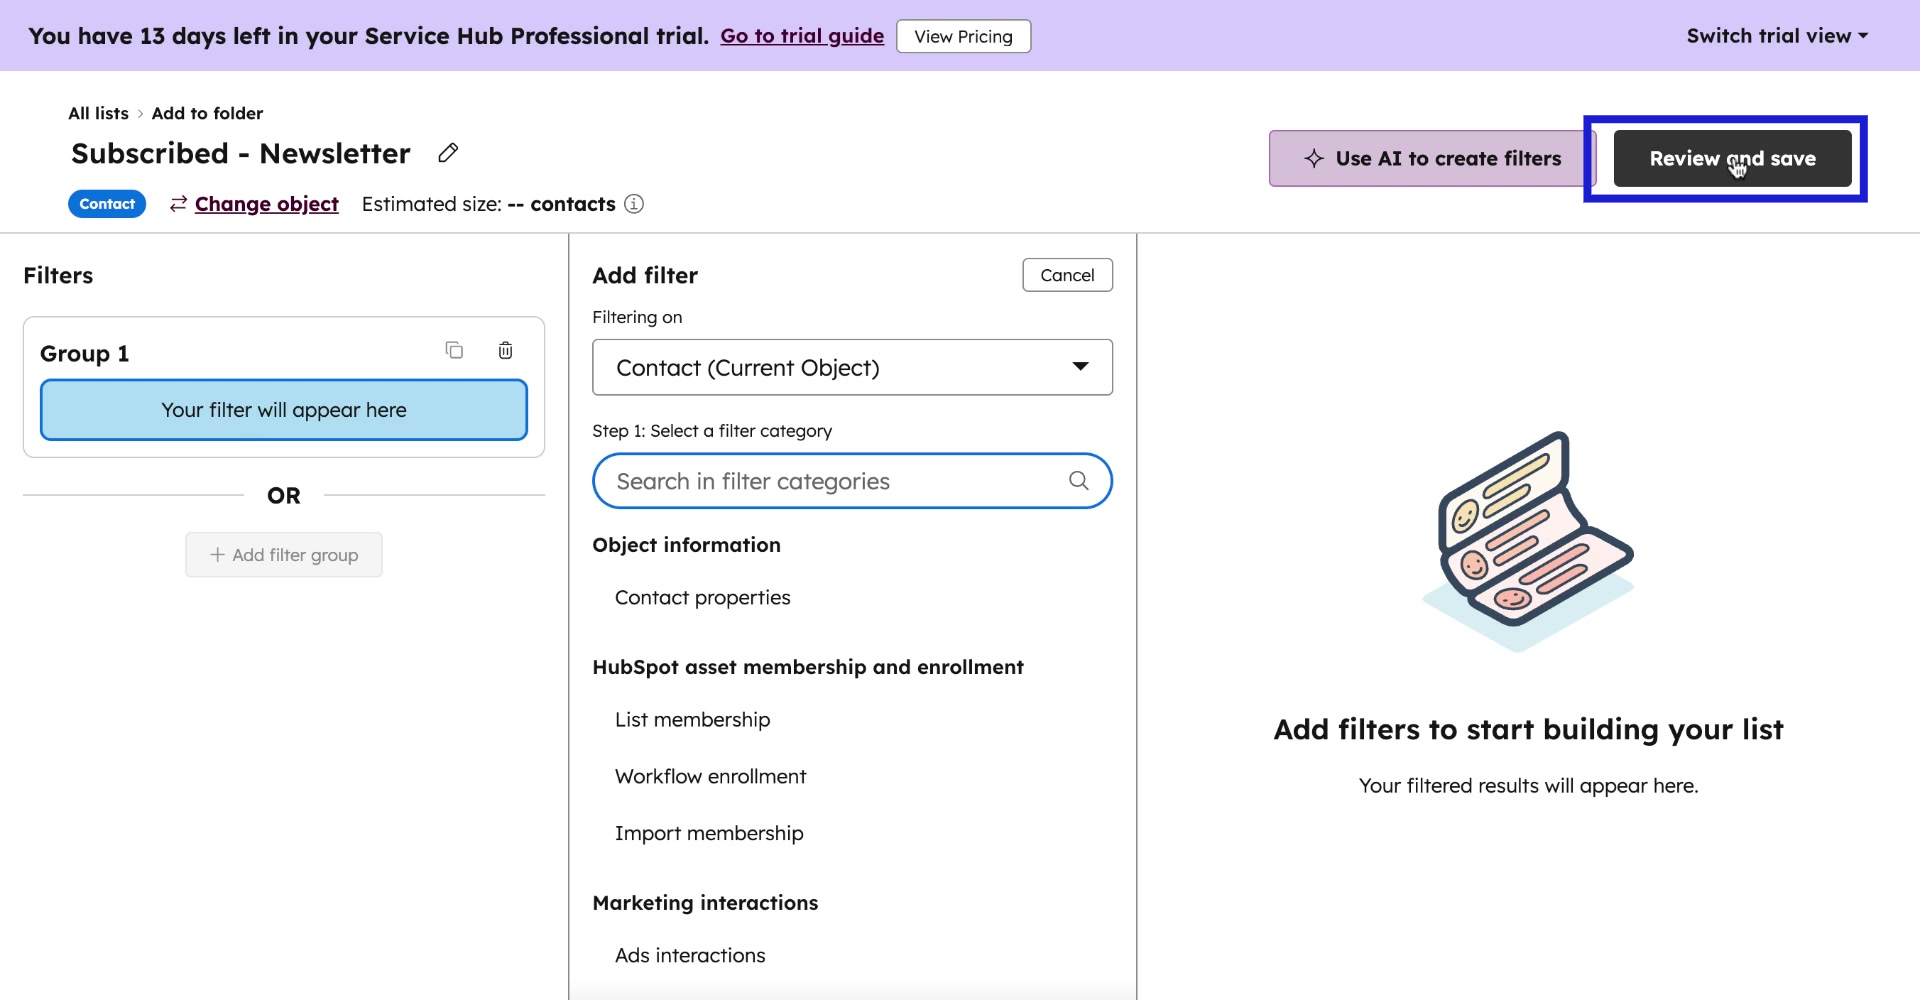Delete Group 1 with the trash icon

[x=505, y=350]
